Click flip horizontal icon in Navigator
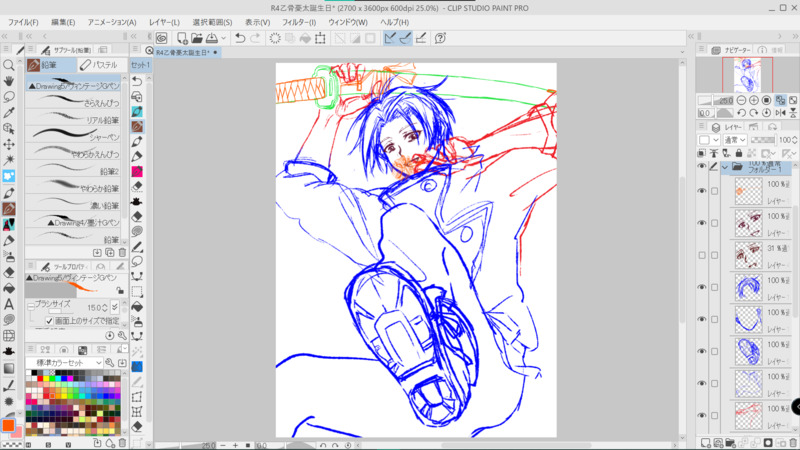Screen dimensions: 800x450 780,113
